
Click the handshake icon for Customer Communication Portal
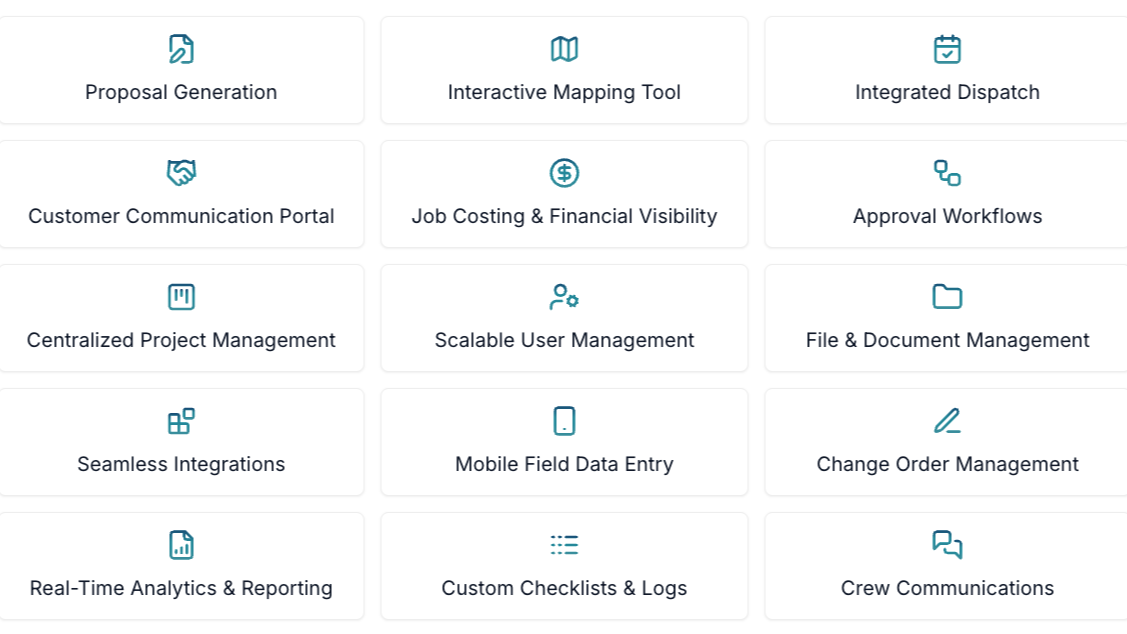[181, 173]
